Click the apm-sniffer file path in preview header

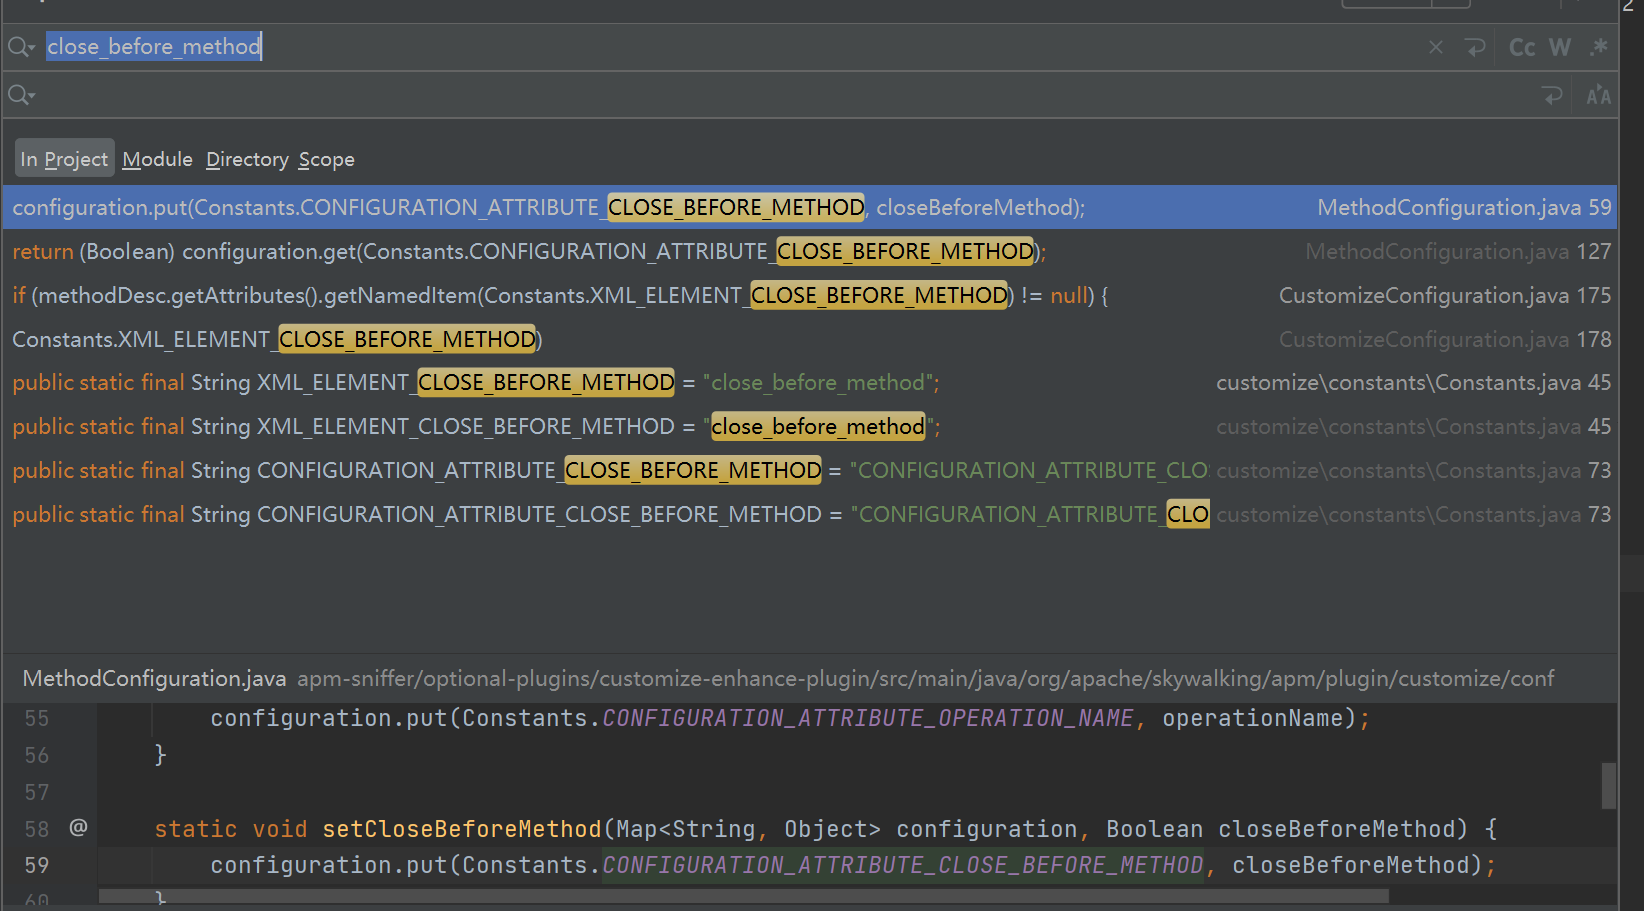pos(925,678)
